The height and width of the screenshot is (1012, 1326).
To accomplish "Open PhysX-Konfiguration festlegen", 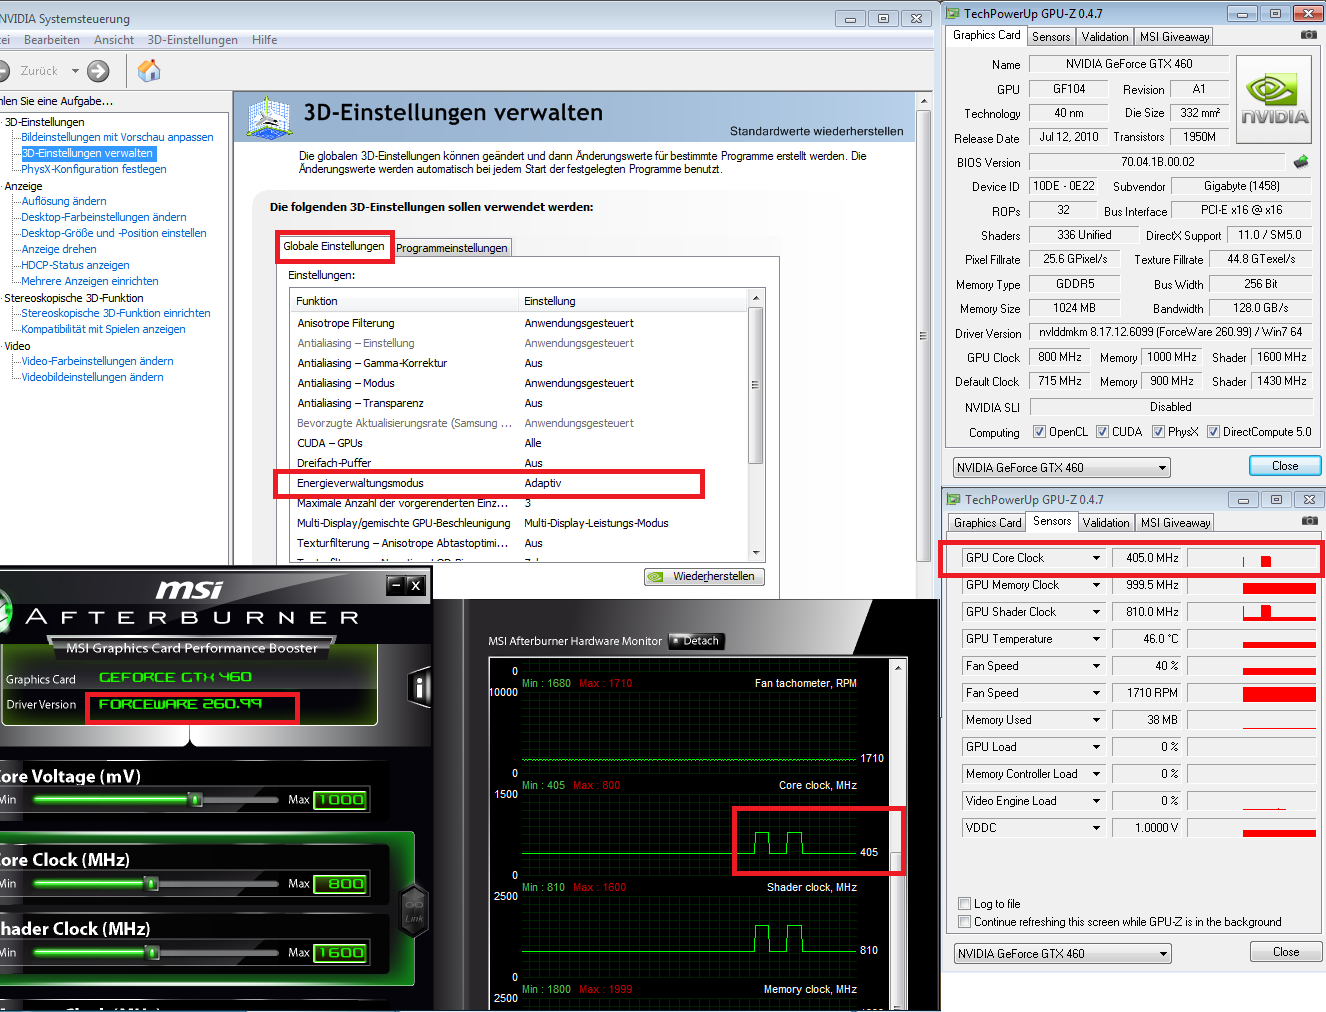I will coord(94,169).
